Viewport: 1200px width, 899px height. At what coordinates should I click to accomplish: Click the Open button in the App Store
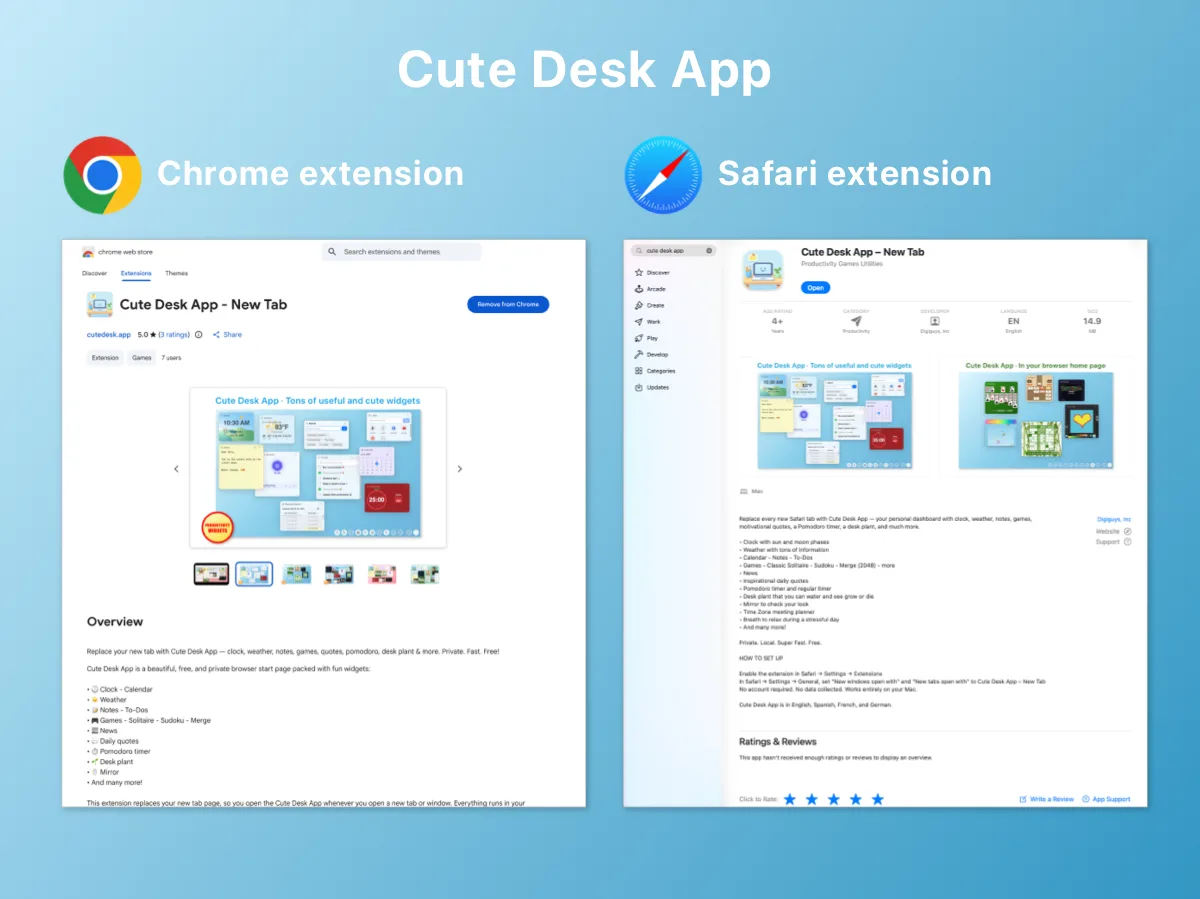pyautogui.click(x=816, y=287)
